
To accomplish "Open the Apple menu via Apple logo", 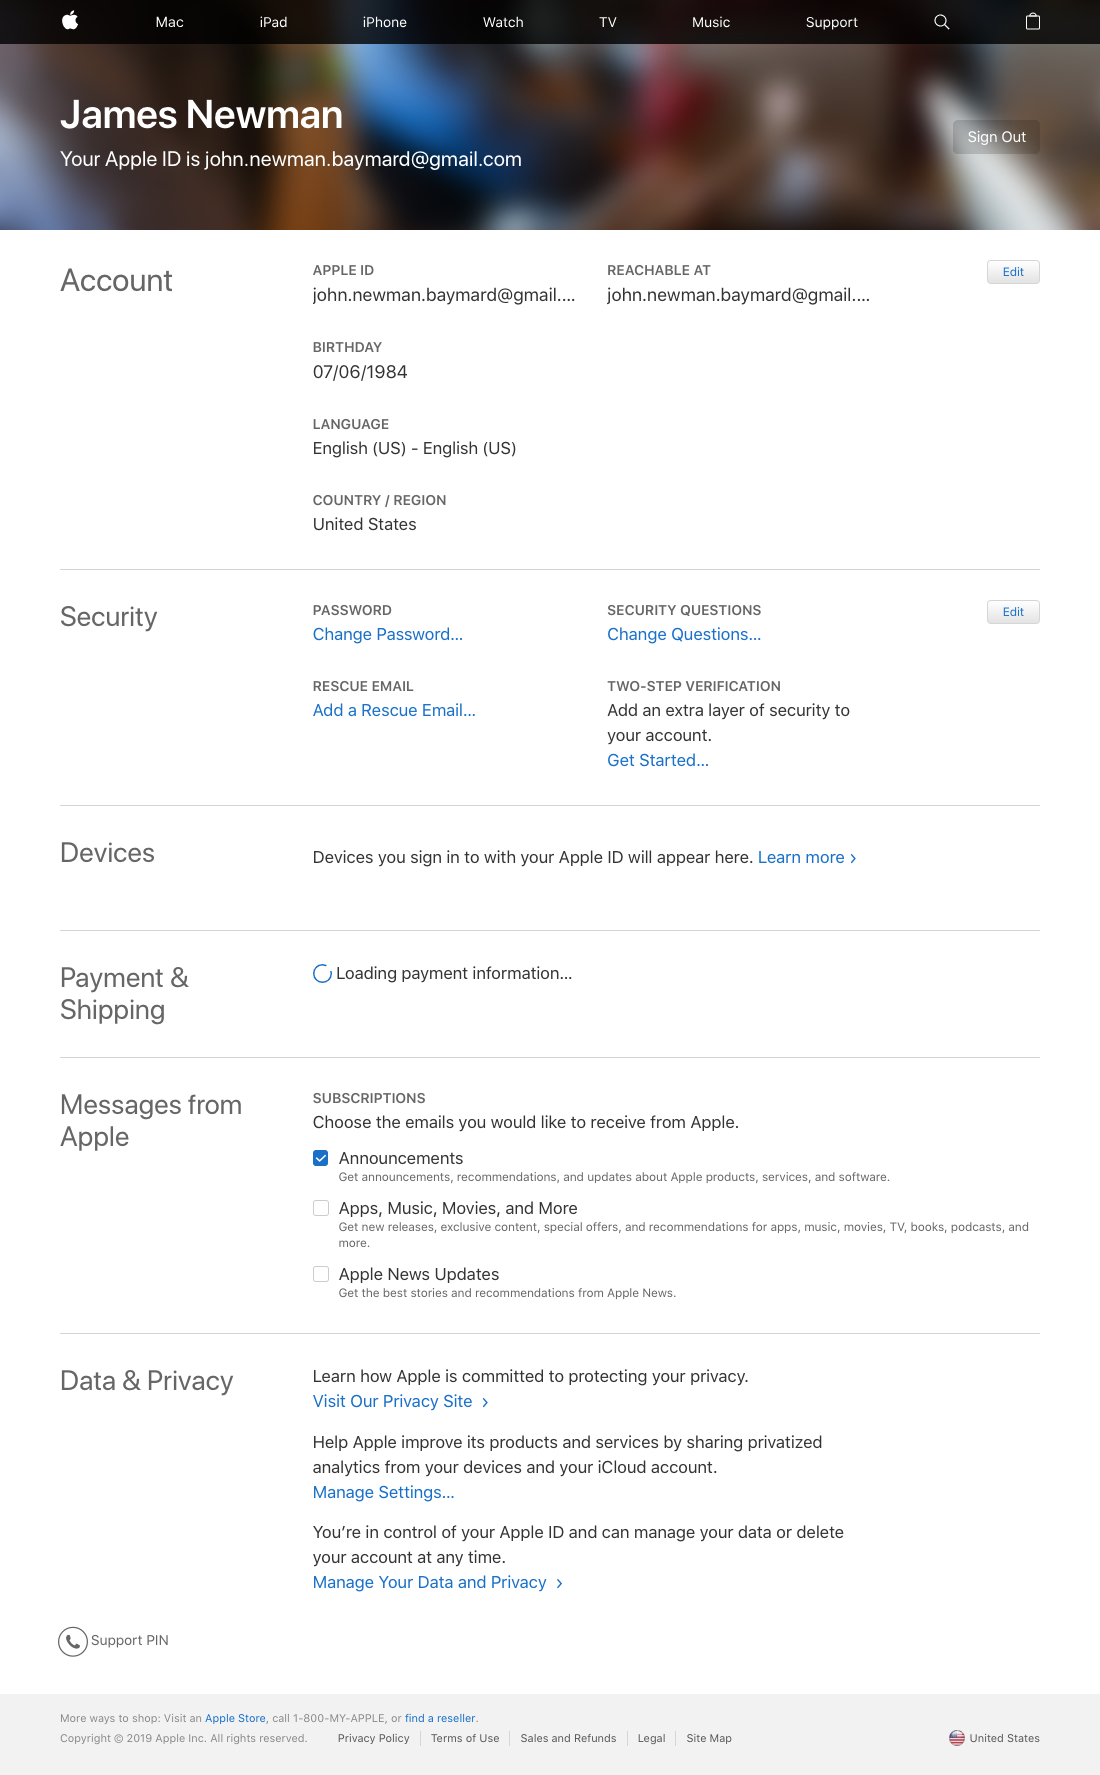I will [69, 21].
